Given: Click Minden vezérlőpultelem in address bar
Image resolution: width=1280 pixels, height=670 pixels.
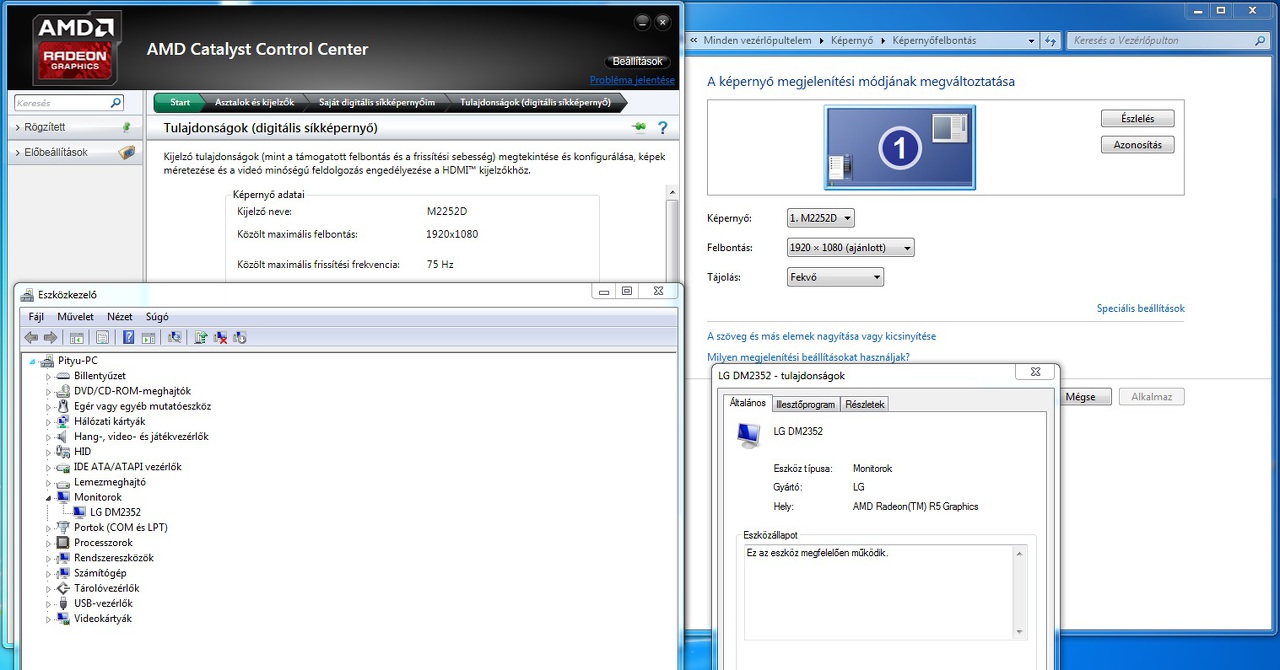Looking at the screenshot, I should (x=757, y=41).
